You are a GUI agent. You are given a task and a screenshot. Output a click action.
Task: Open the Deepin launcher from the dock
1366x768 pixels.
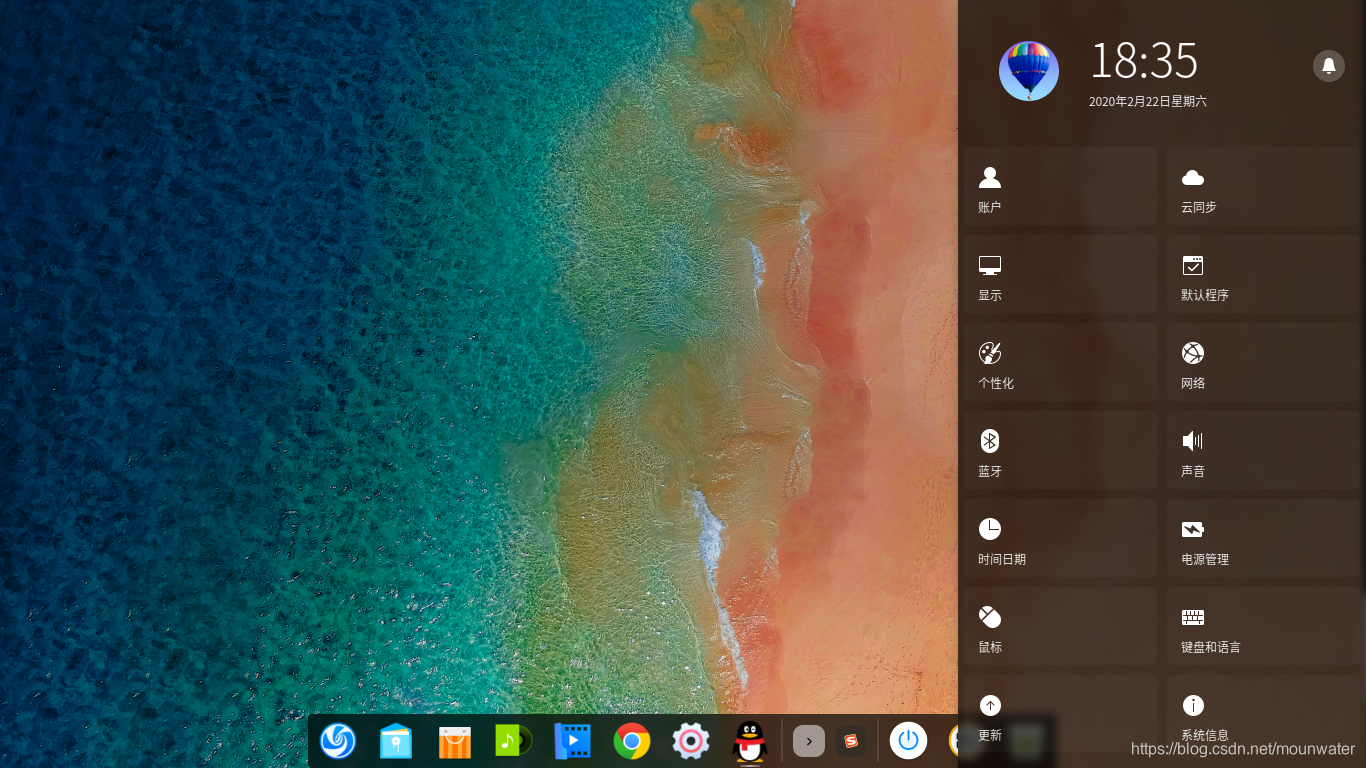pos(338,741)
